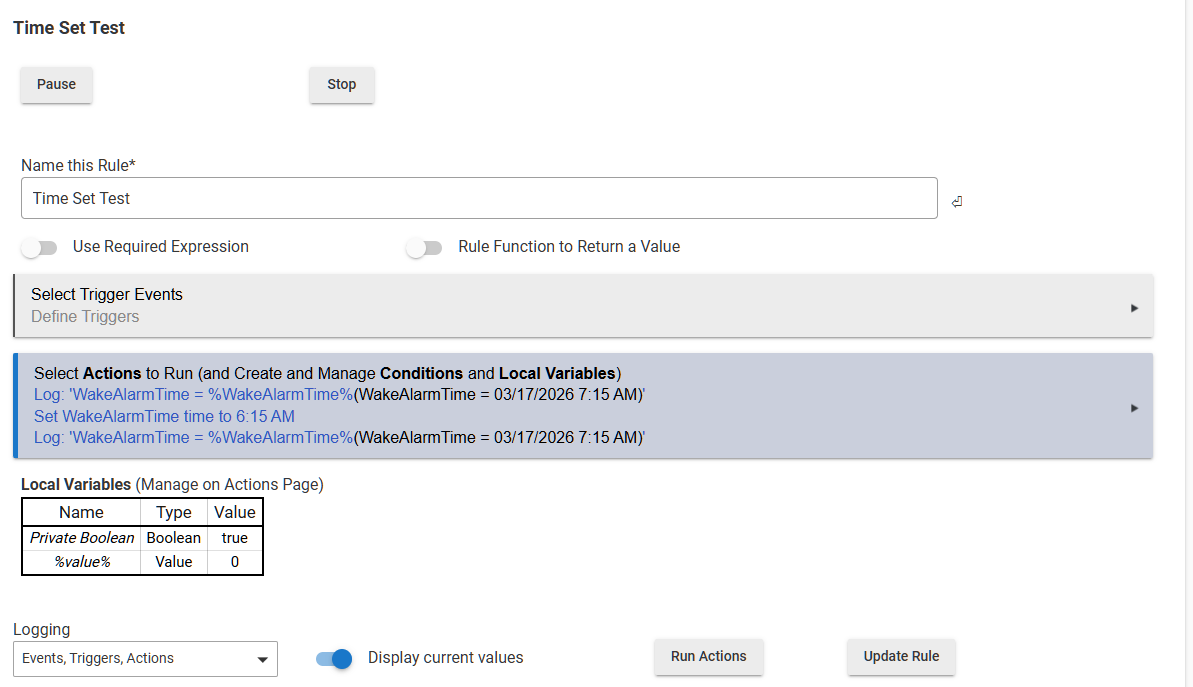Click the Update Rule button
The image size is (1193, 687).
click(901, 657)
